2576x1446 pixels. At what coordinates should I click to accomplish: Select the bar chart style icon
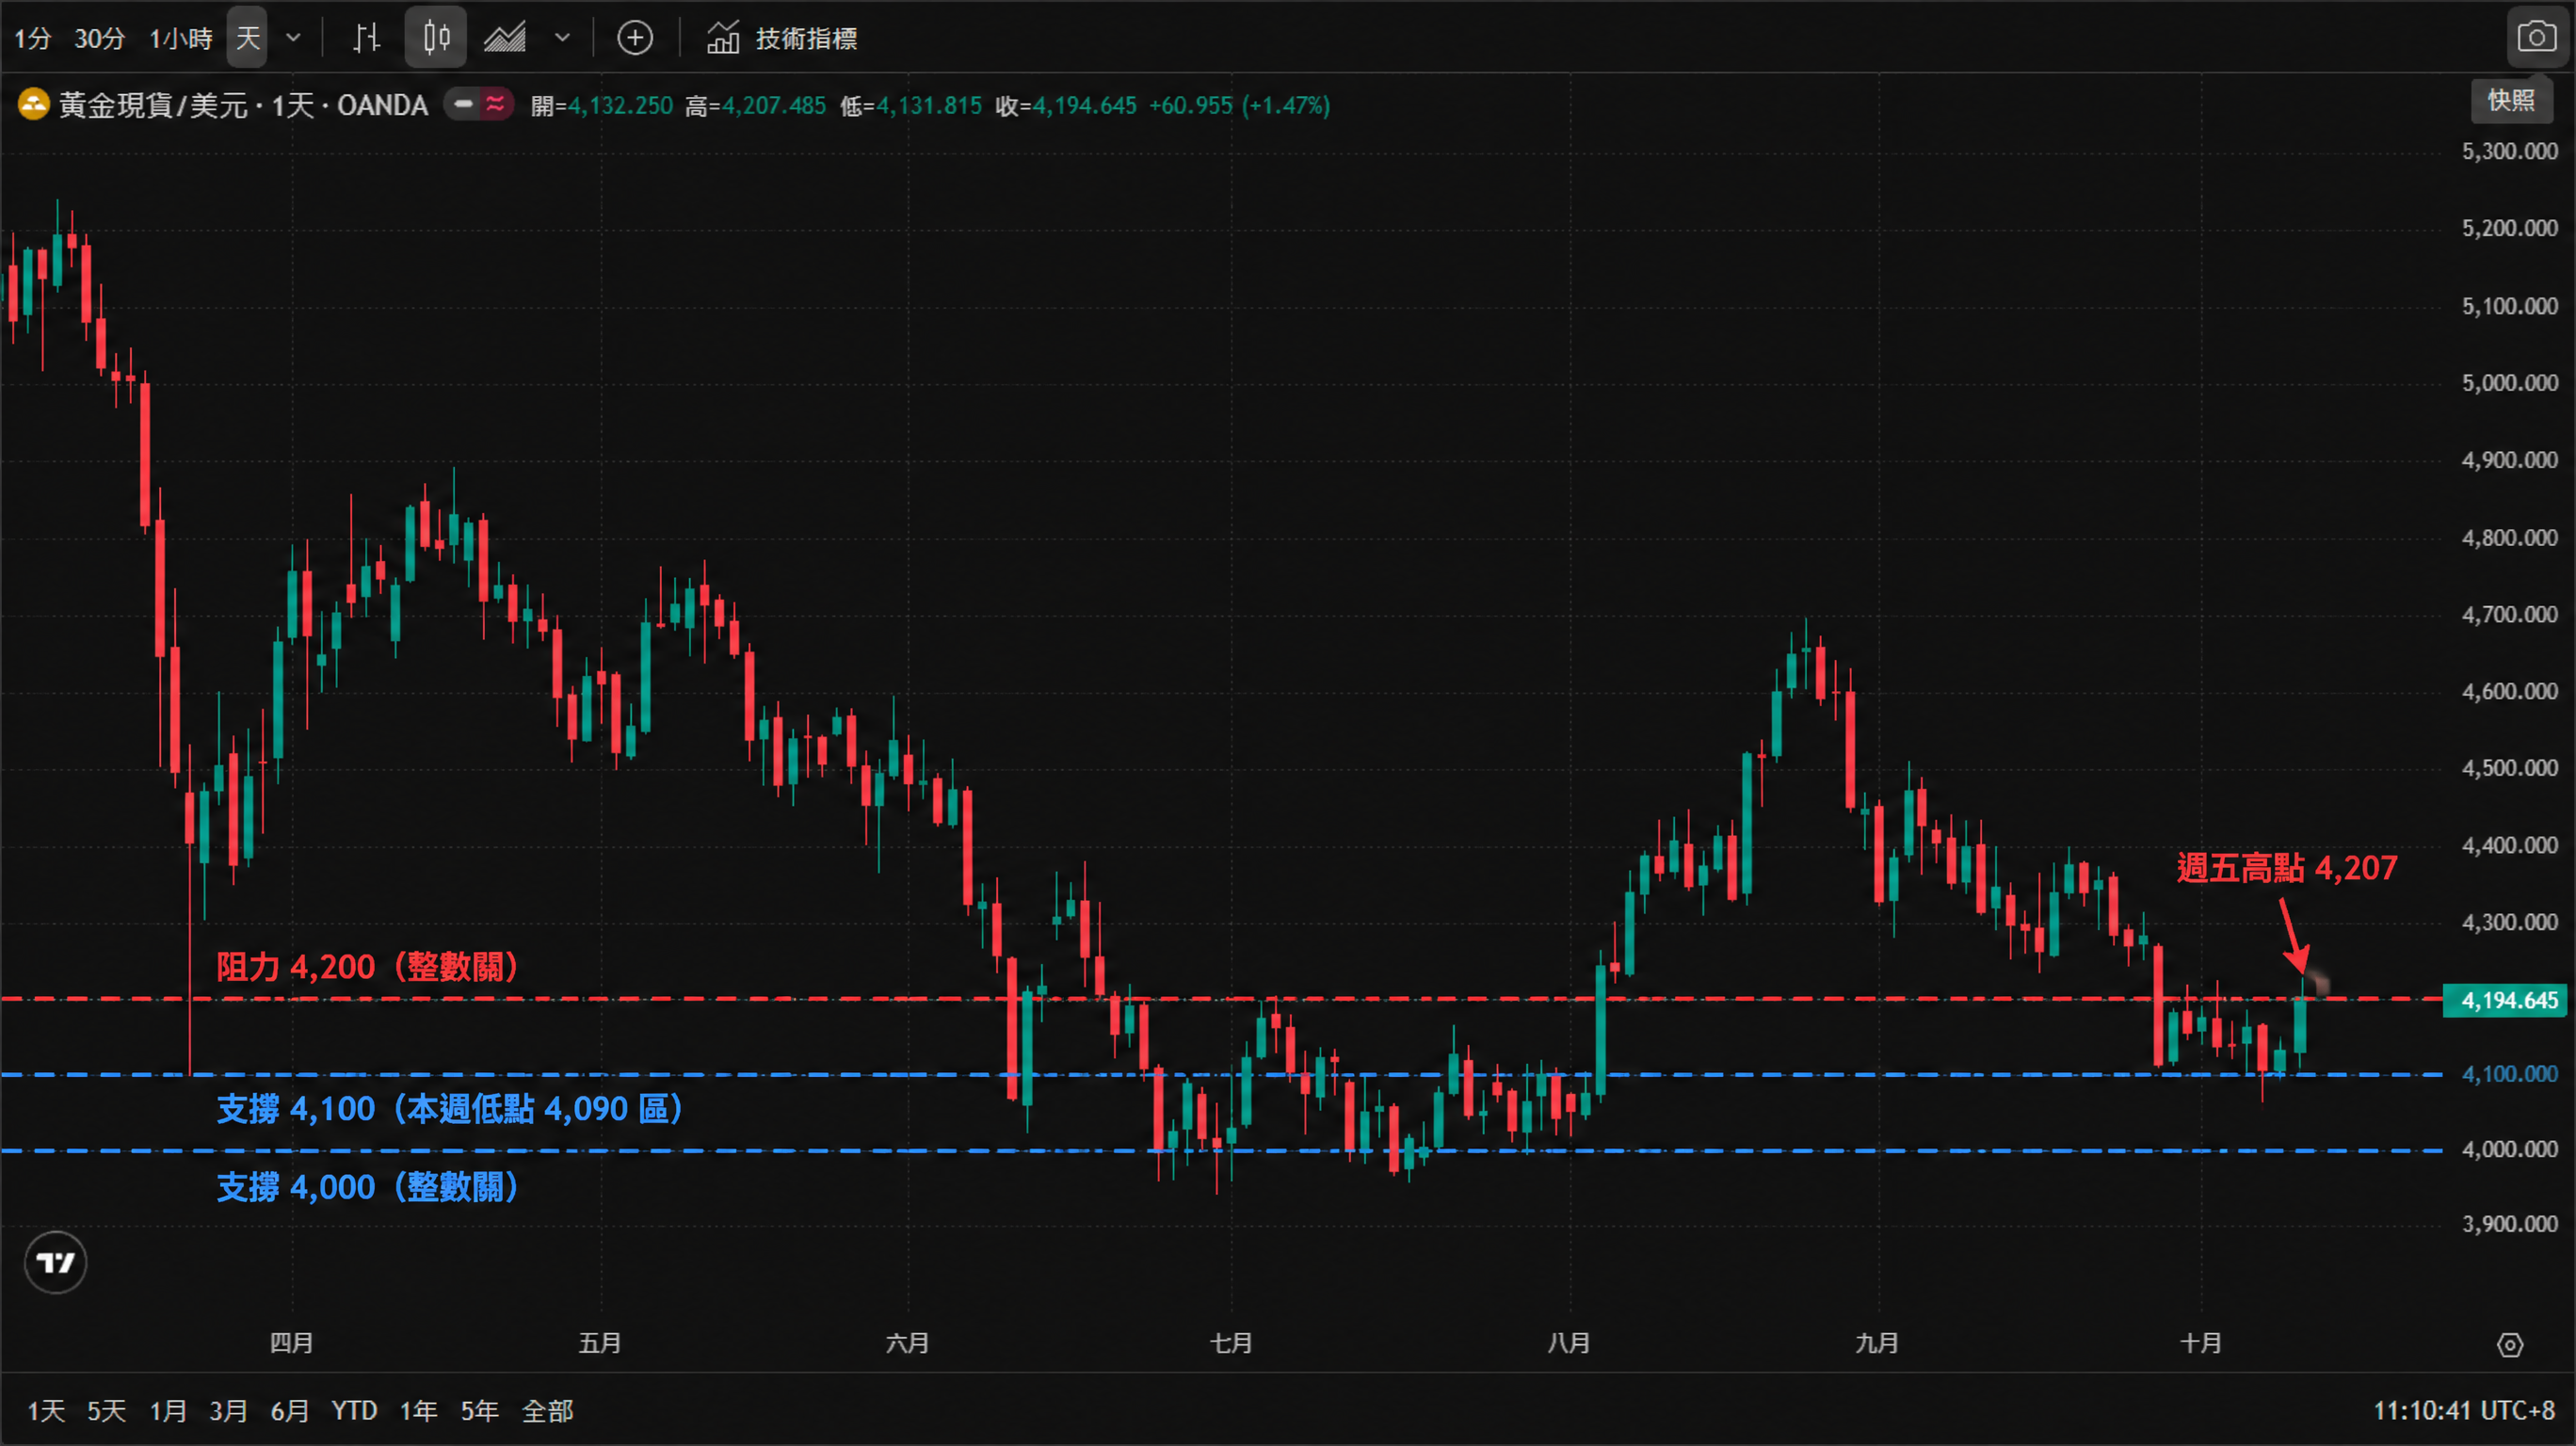coord(366,38)
